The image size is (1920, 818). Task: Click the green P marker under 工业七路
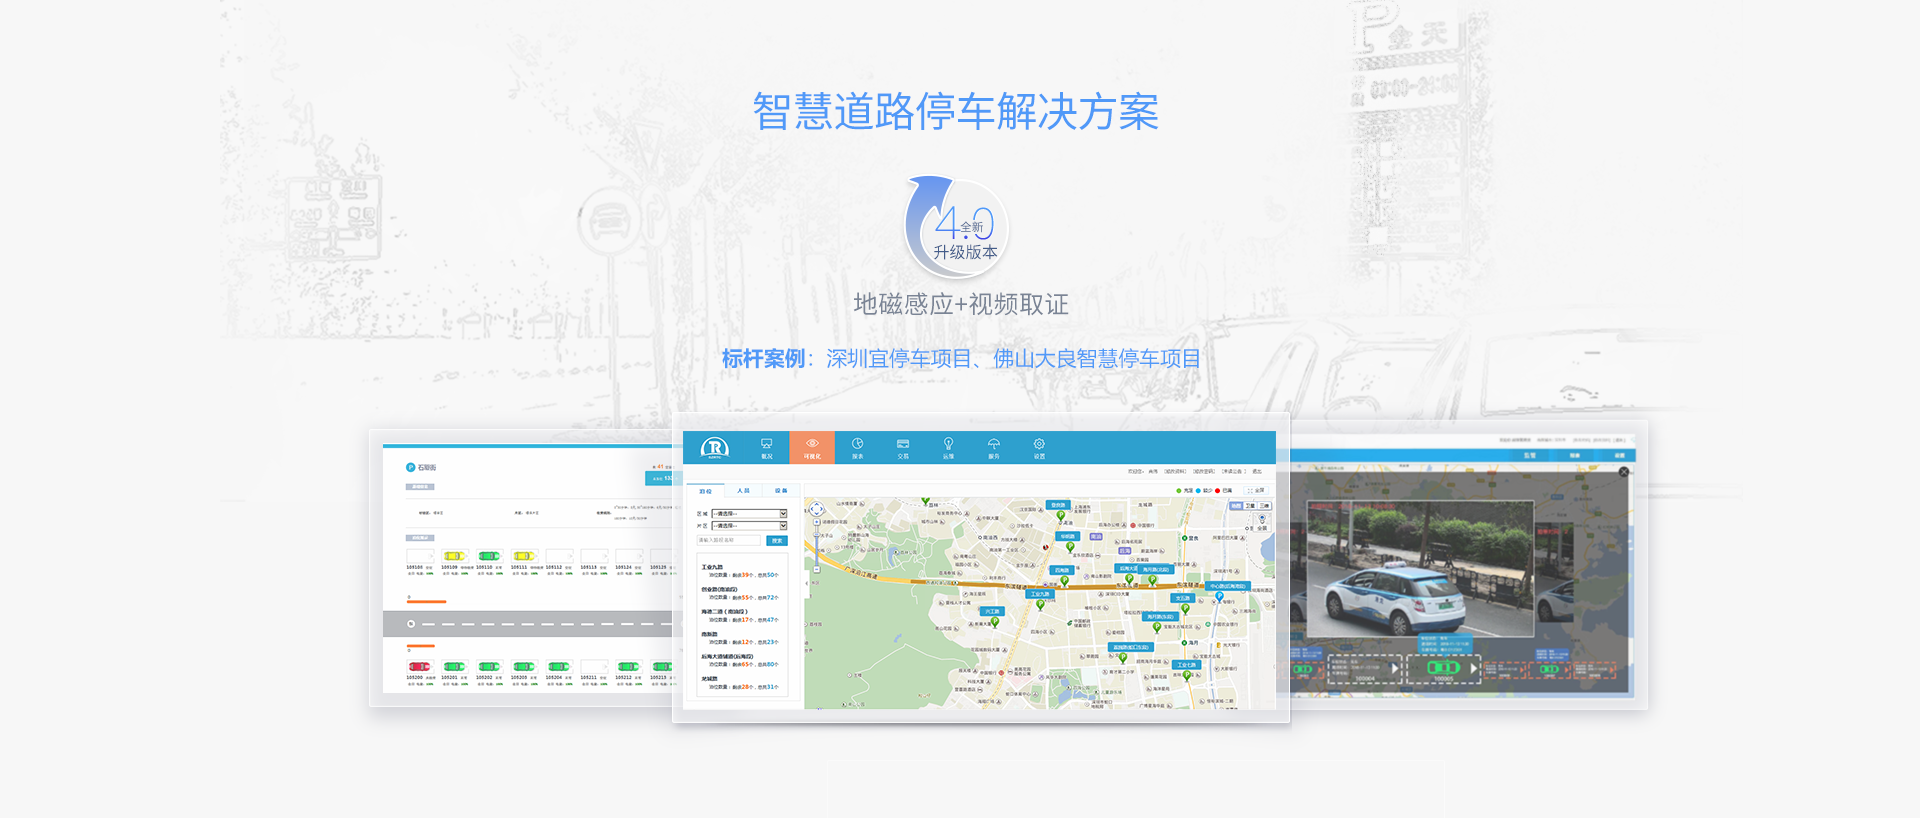(x=1187, y=675)
